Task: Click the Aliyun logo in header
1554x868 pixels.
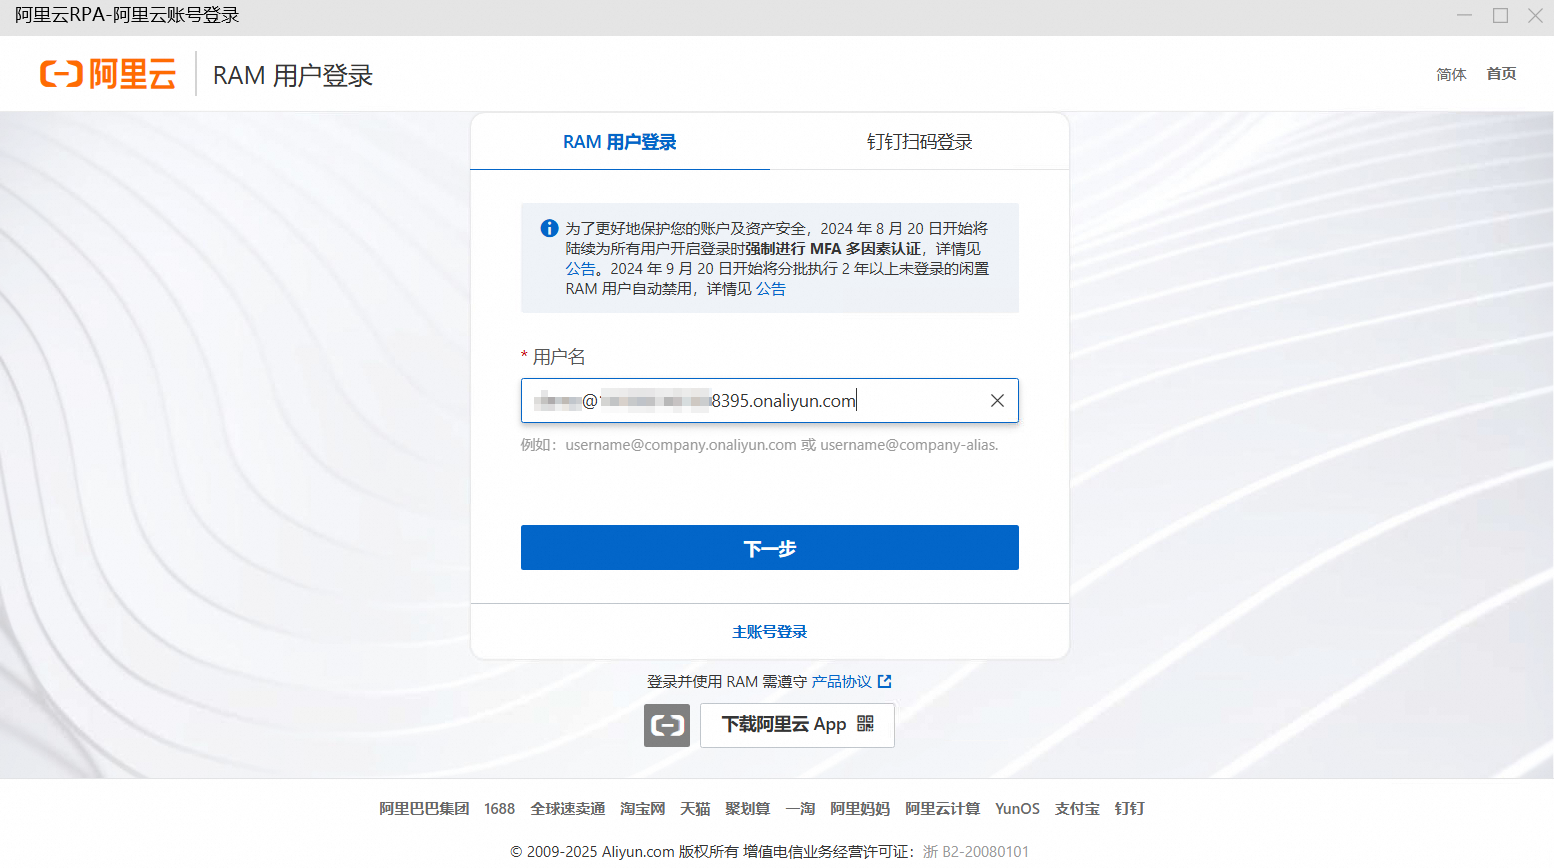Action: tap(108, 74)
